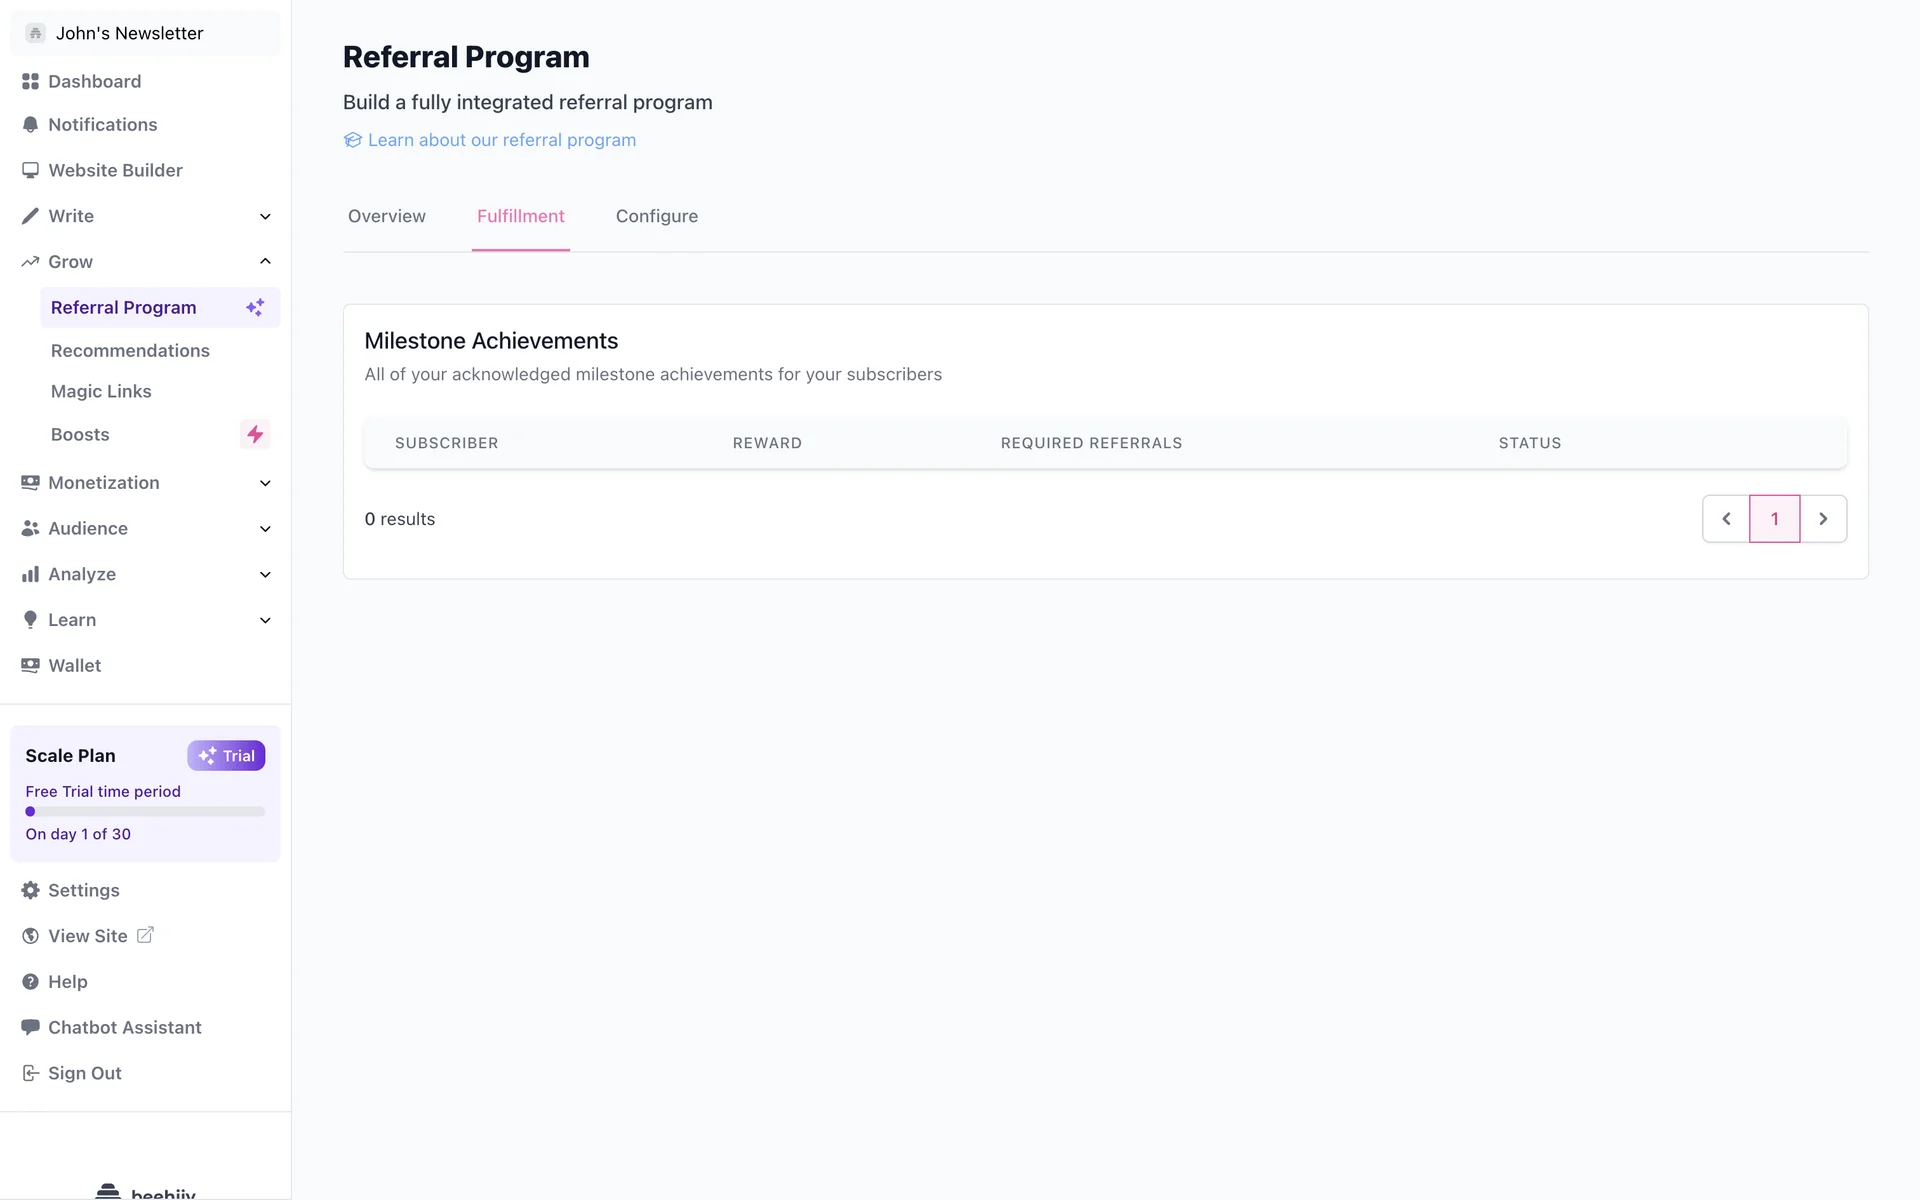Open Recommendations under Grow
Image resolution: width=1920 pixels, height=1200 pixels.
(130, 351)
